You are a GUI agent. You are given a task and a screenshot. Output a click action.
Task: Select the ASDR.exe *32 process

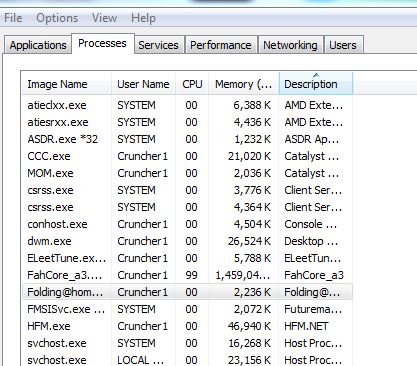pos(187,139)
